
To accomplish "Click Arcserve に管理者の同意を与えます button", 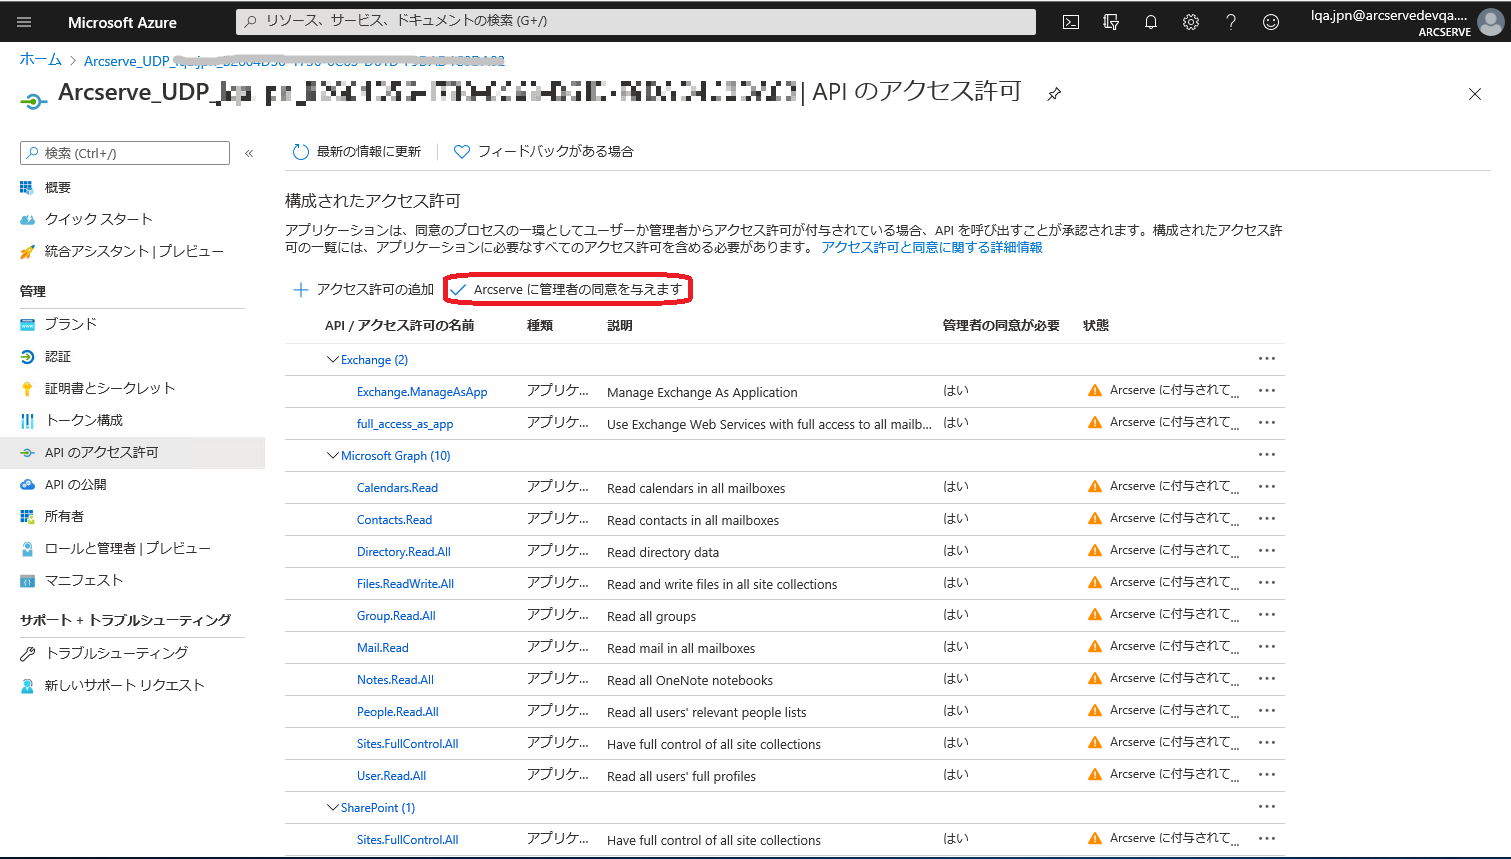I will point(567,290).
